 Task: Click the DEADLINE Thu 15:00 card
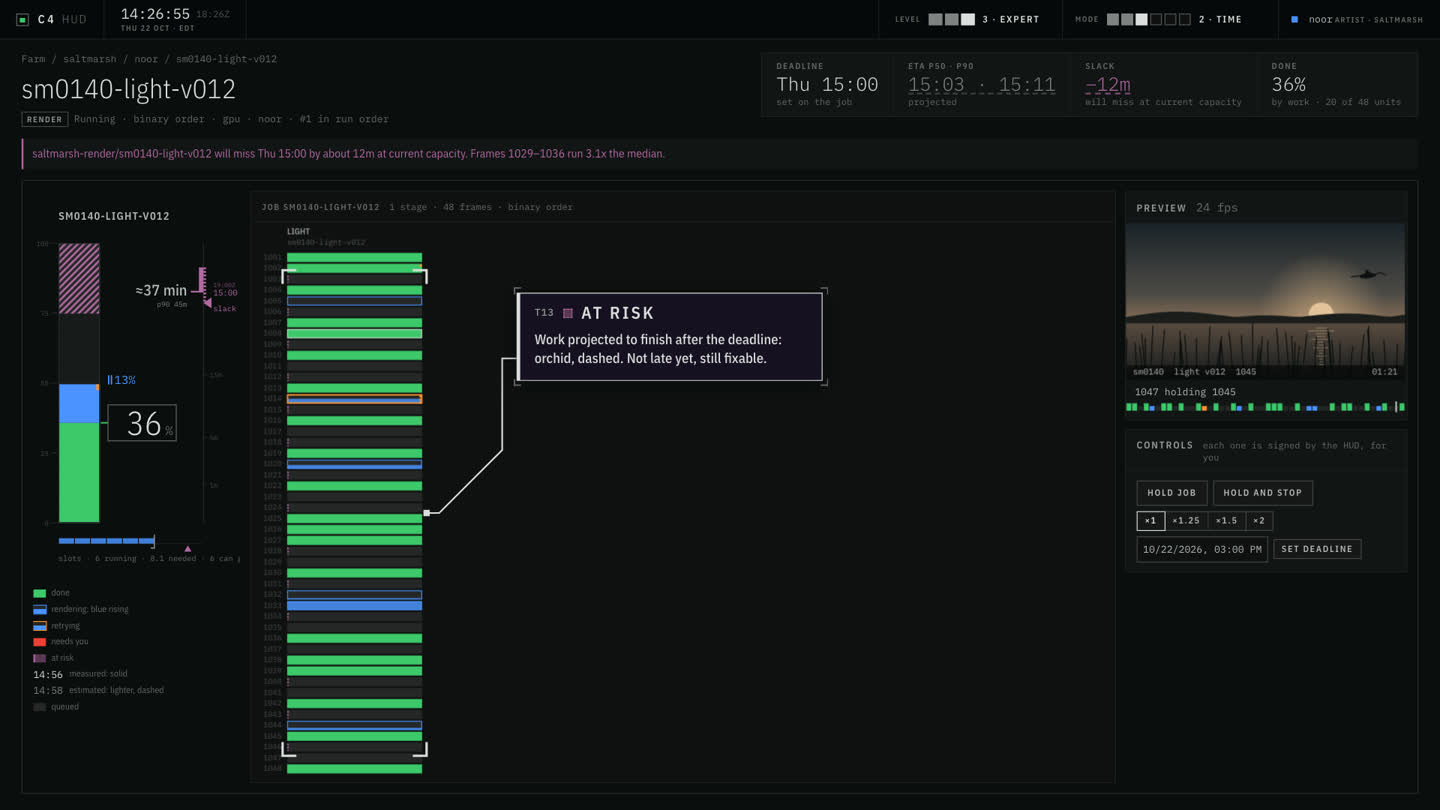[828, 85]
